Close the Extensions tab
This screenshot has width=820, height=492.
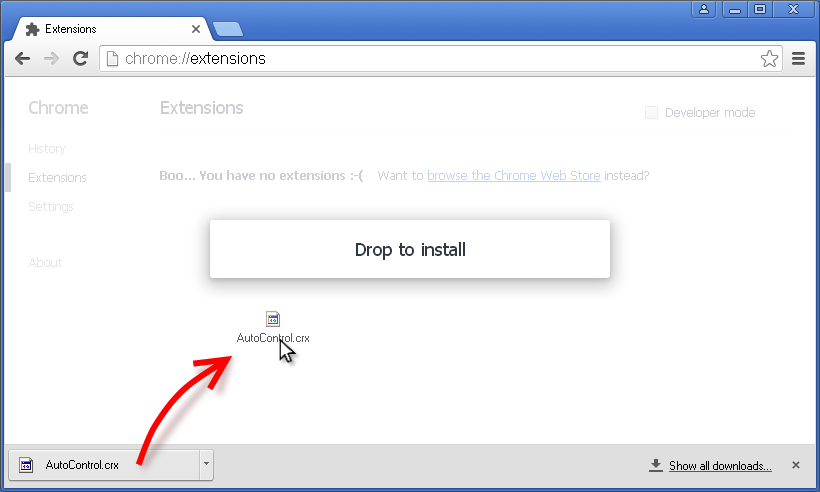(196, 29)
